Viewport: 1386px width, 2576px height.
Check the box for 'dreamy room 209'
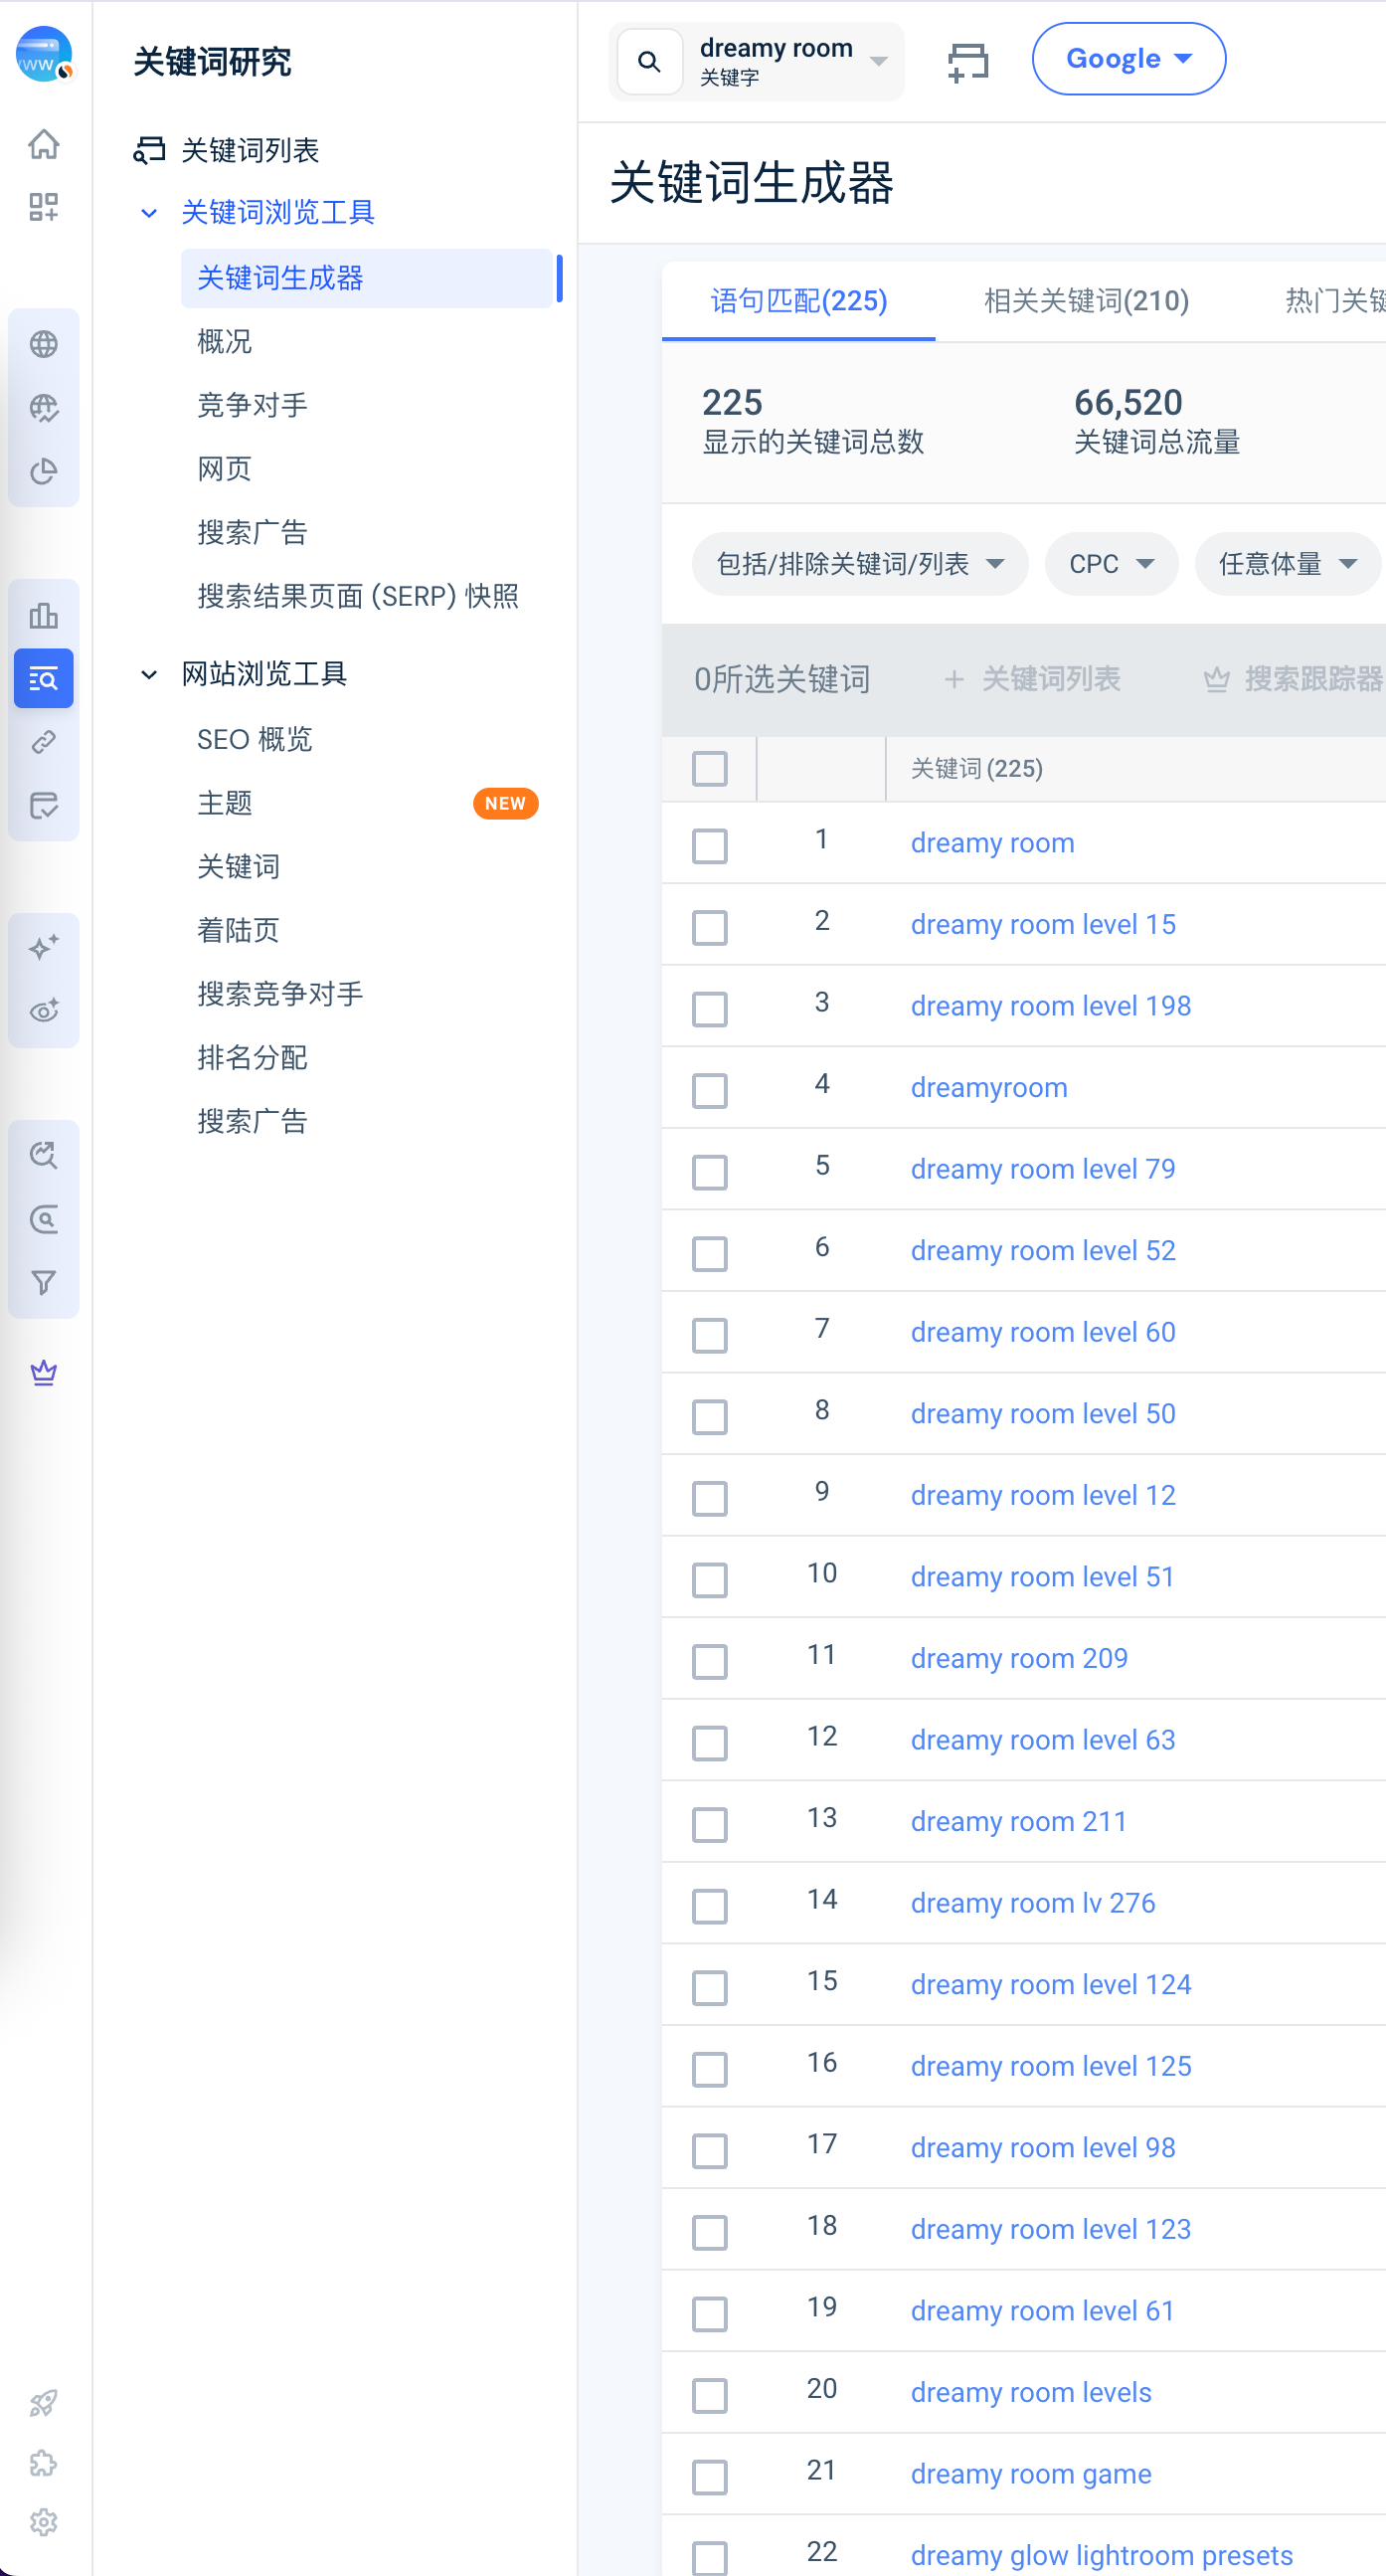(x=709, y=1661)
